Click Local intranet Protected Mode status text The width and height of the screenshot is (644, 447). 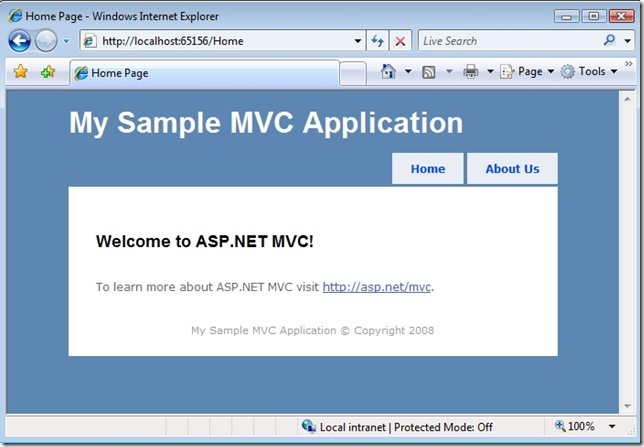point(406,427)
